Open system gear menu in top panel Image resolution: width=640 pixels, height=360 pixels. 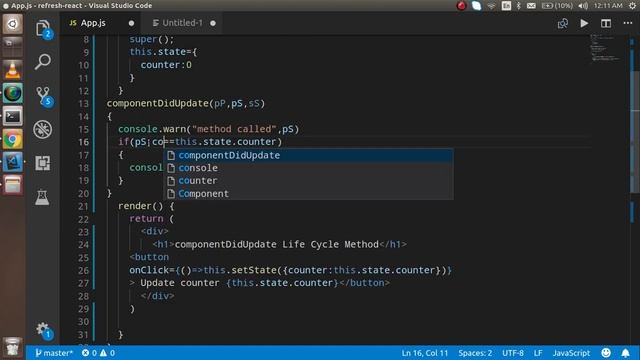click(632, 6)
